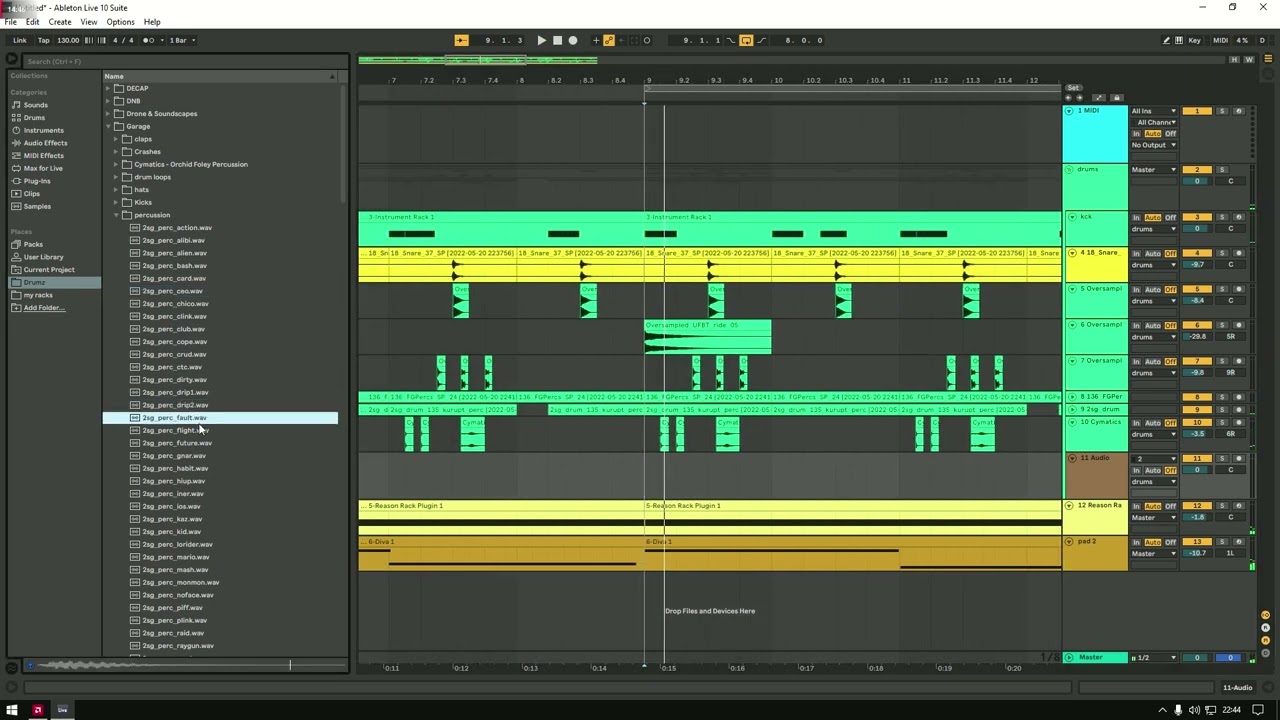This screenshot has height=720, width=1280.
Task: Open All Ins input dropdown
Action: coord(1153,111)
